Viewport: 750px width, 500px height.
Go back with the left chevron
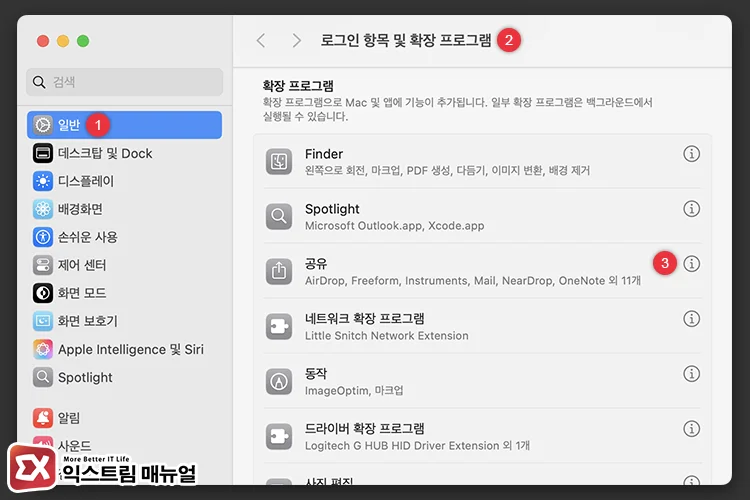(x=261, y=40)
